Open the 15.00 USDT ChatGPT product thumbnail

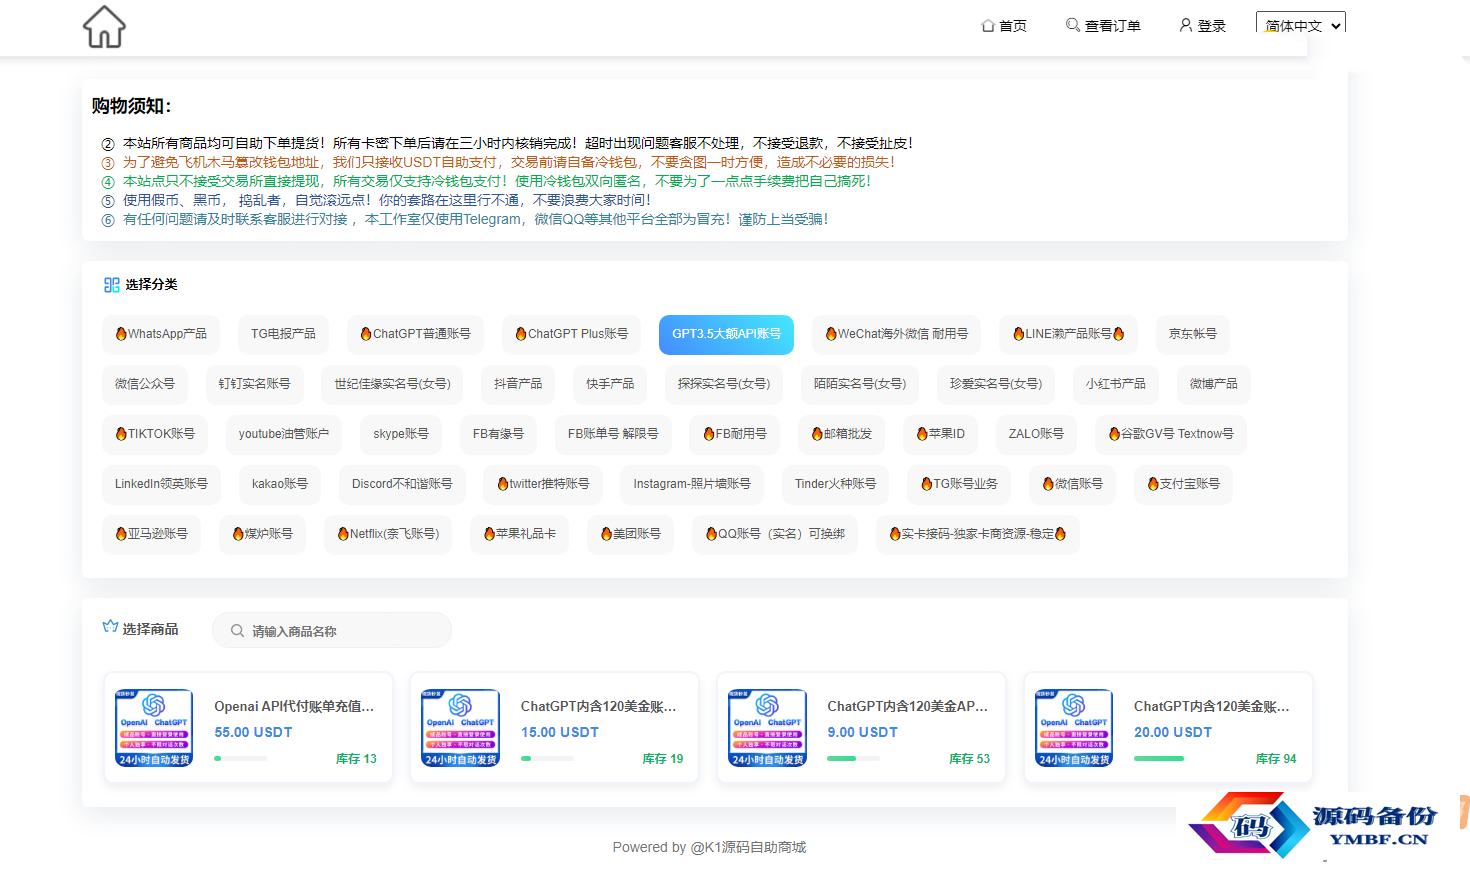pos(461,728)
